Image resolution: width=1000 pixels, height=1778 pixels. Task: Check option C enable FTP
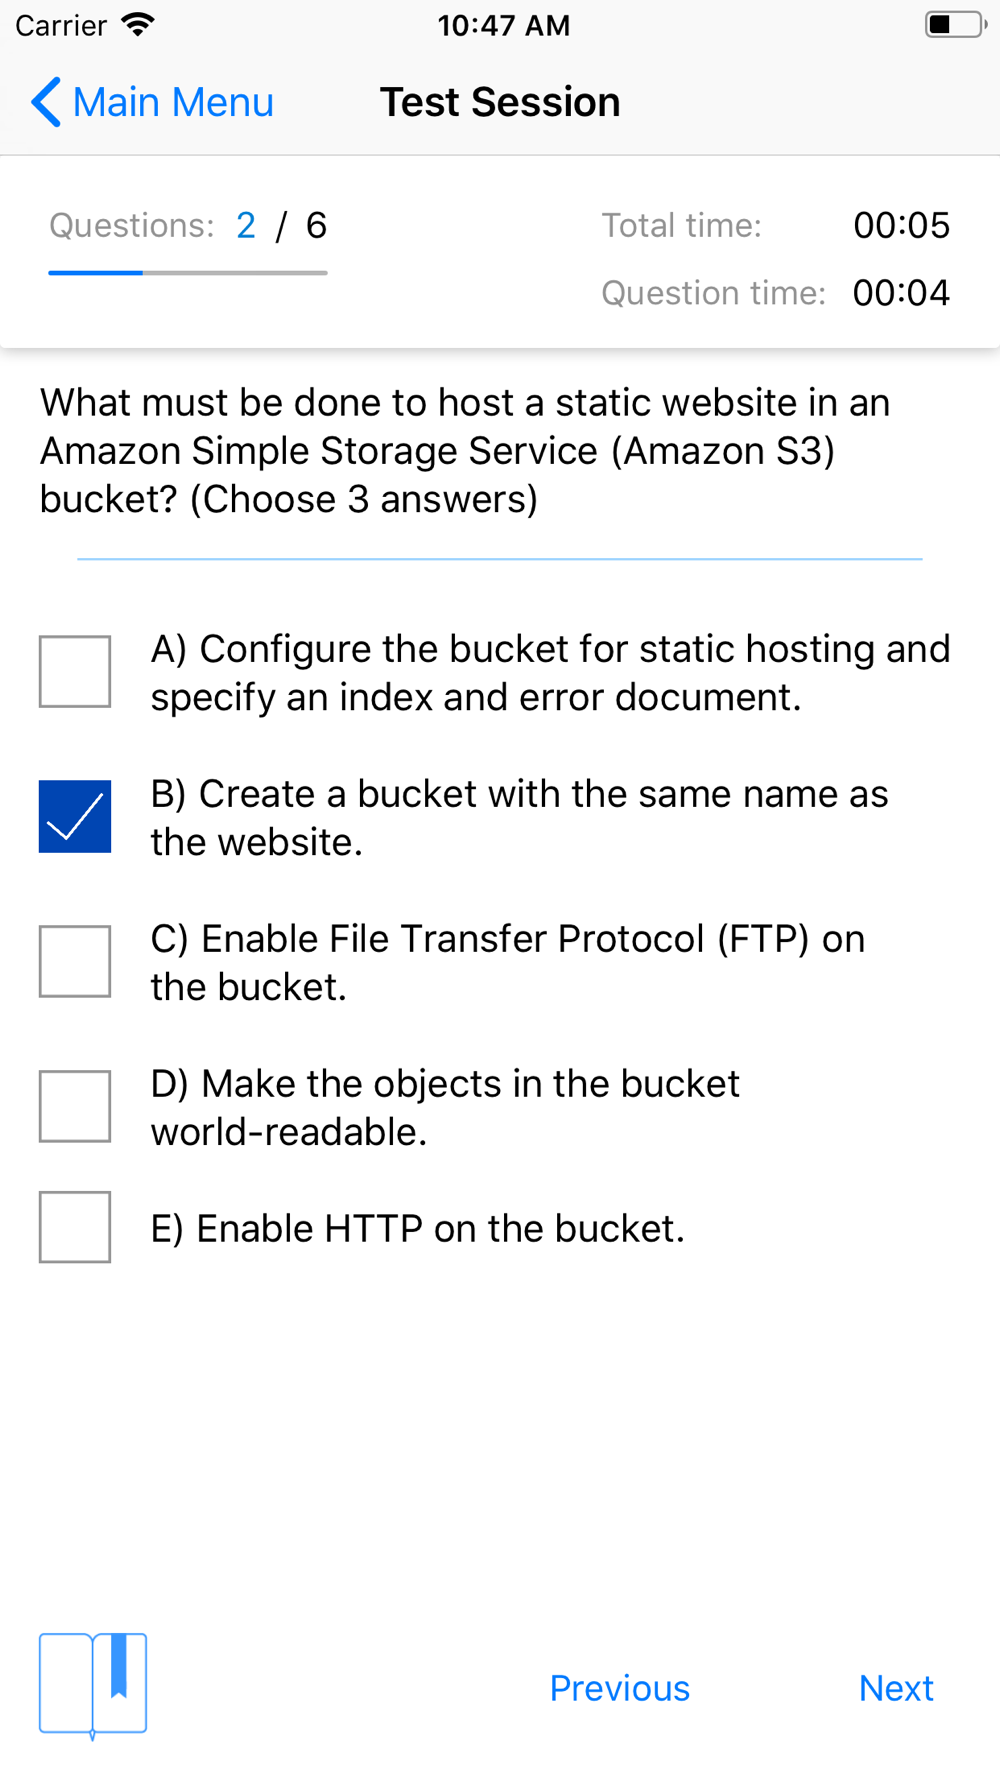point(75,961)
